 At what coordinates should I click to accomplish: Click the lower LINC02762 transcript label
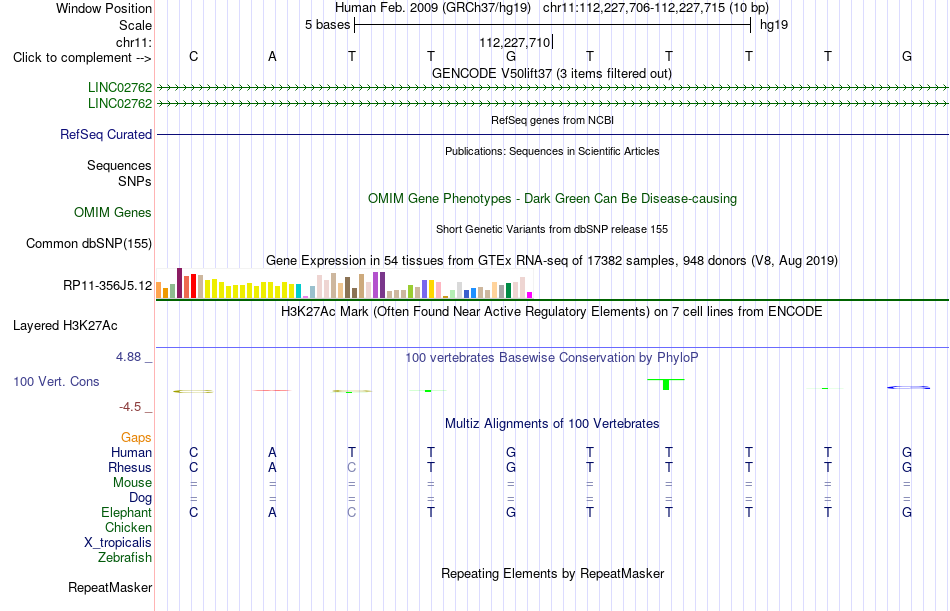pos(120,104)
